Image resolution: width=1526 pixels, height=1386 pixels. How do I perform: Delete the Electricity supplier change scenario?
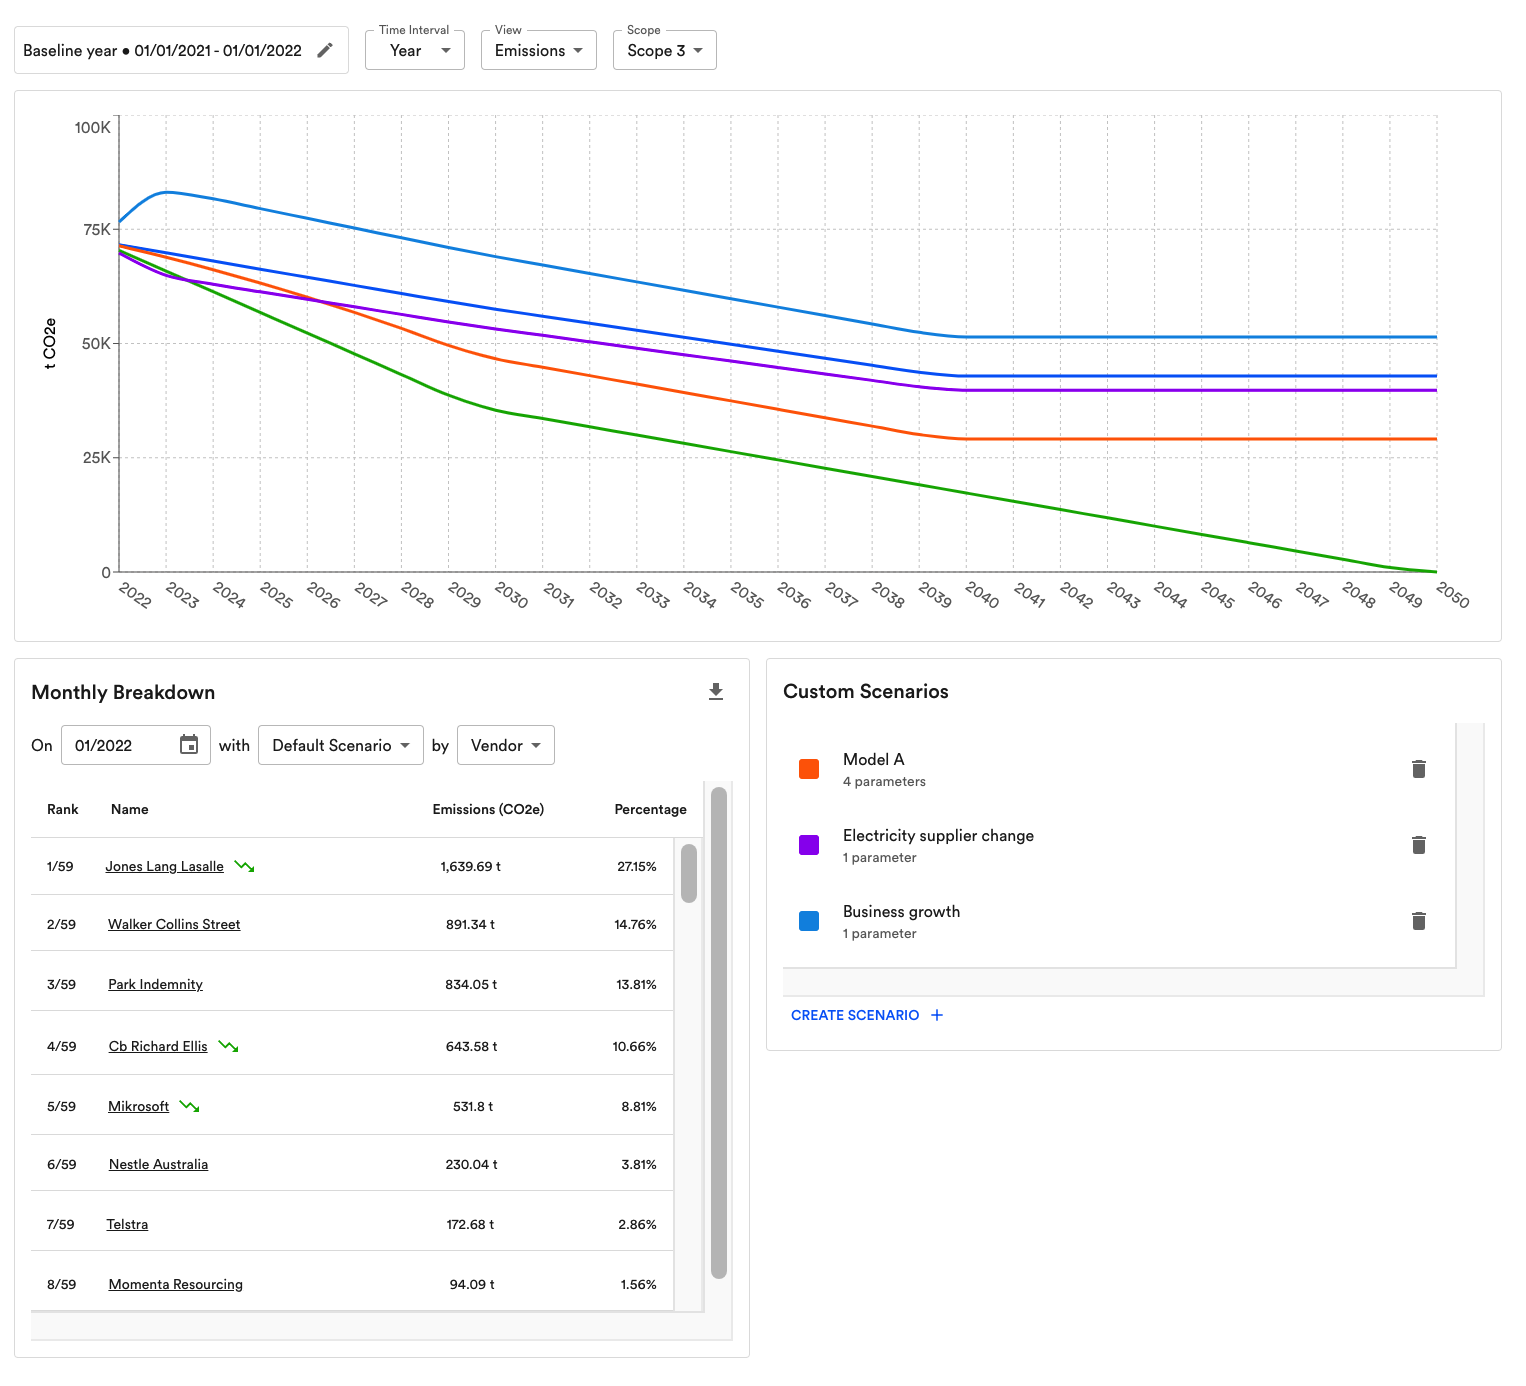pos(1418,845)
